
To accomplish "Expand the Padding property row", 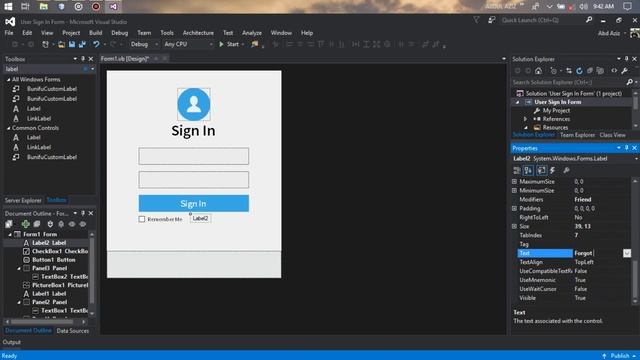I will click(x=514, y=208).
